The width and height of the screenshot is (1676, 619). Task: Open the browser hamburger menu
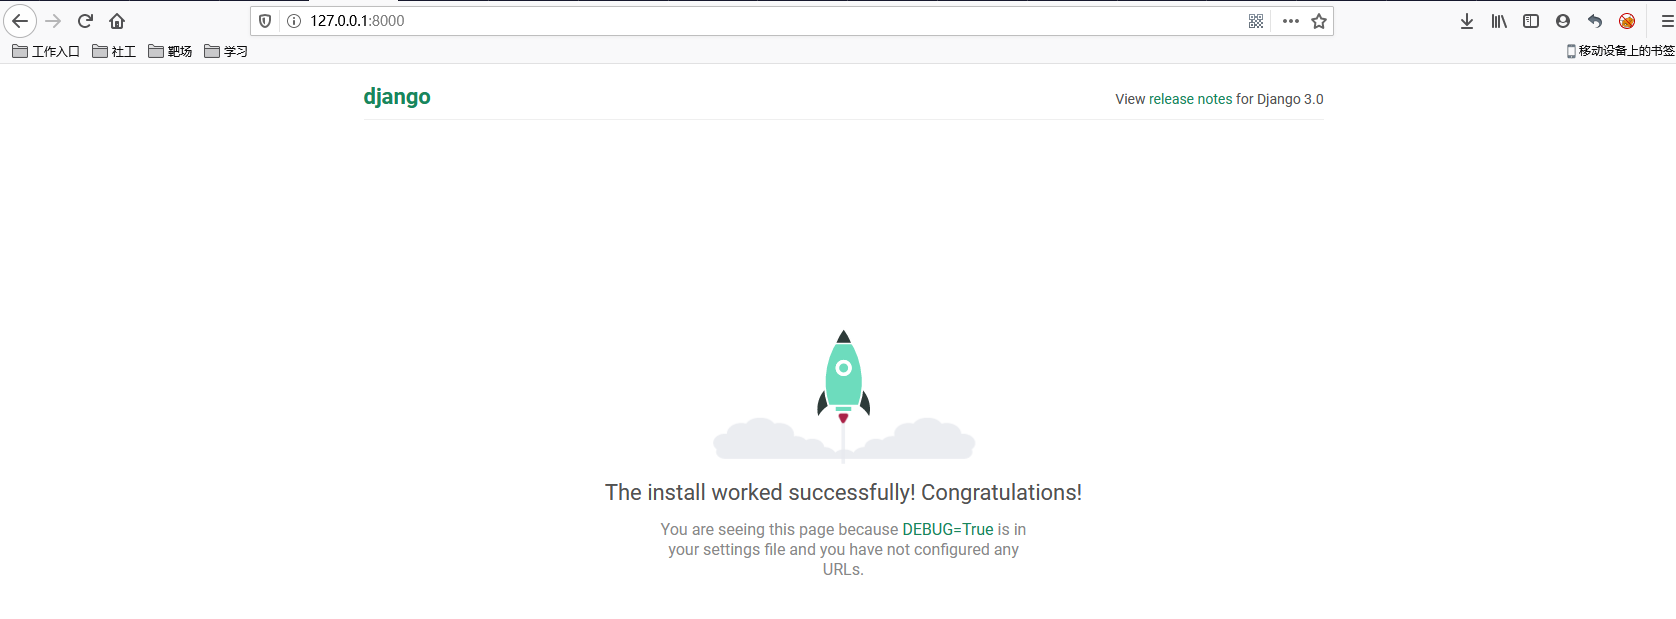click(x=1667, y=21)
